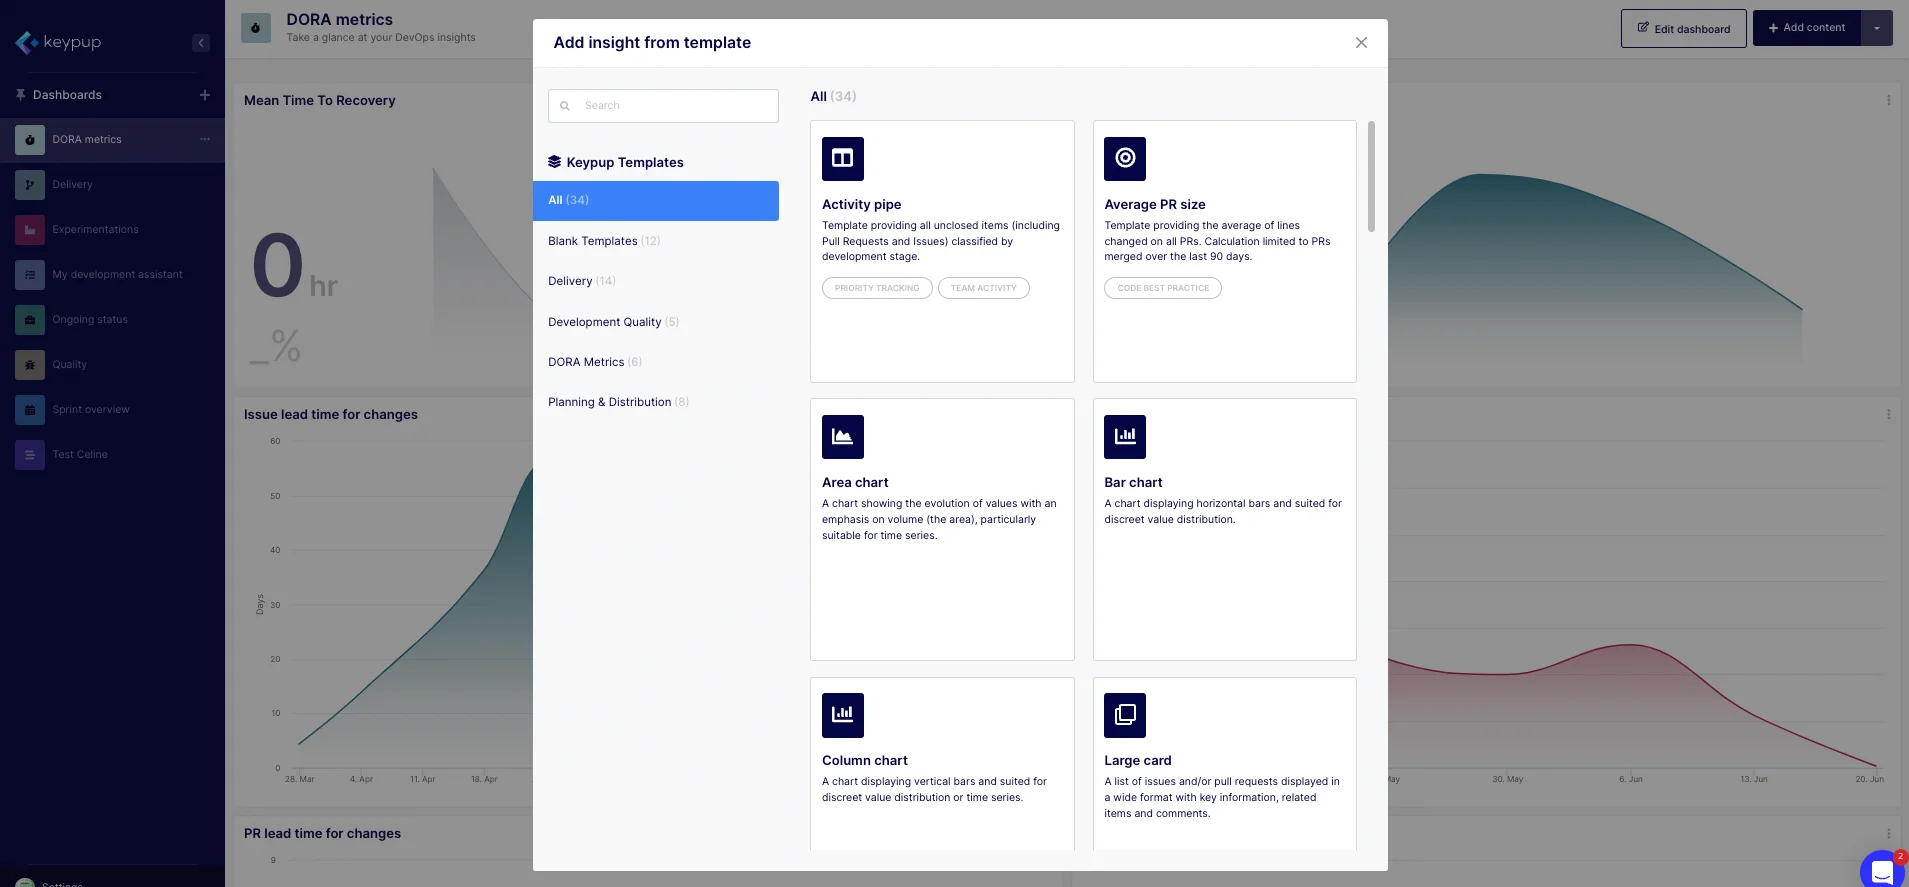Click the Activity pipe template icon
Screen dimensions: 1909x887
pyautogui.click(x=842, y=158)
